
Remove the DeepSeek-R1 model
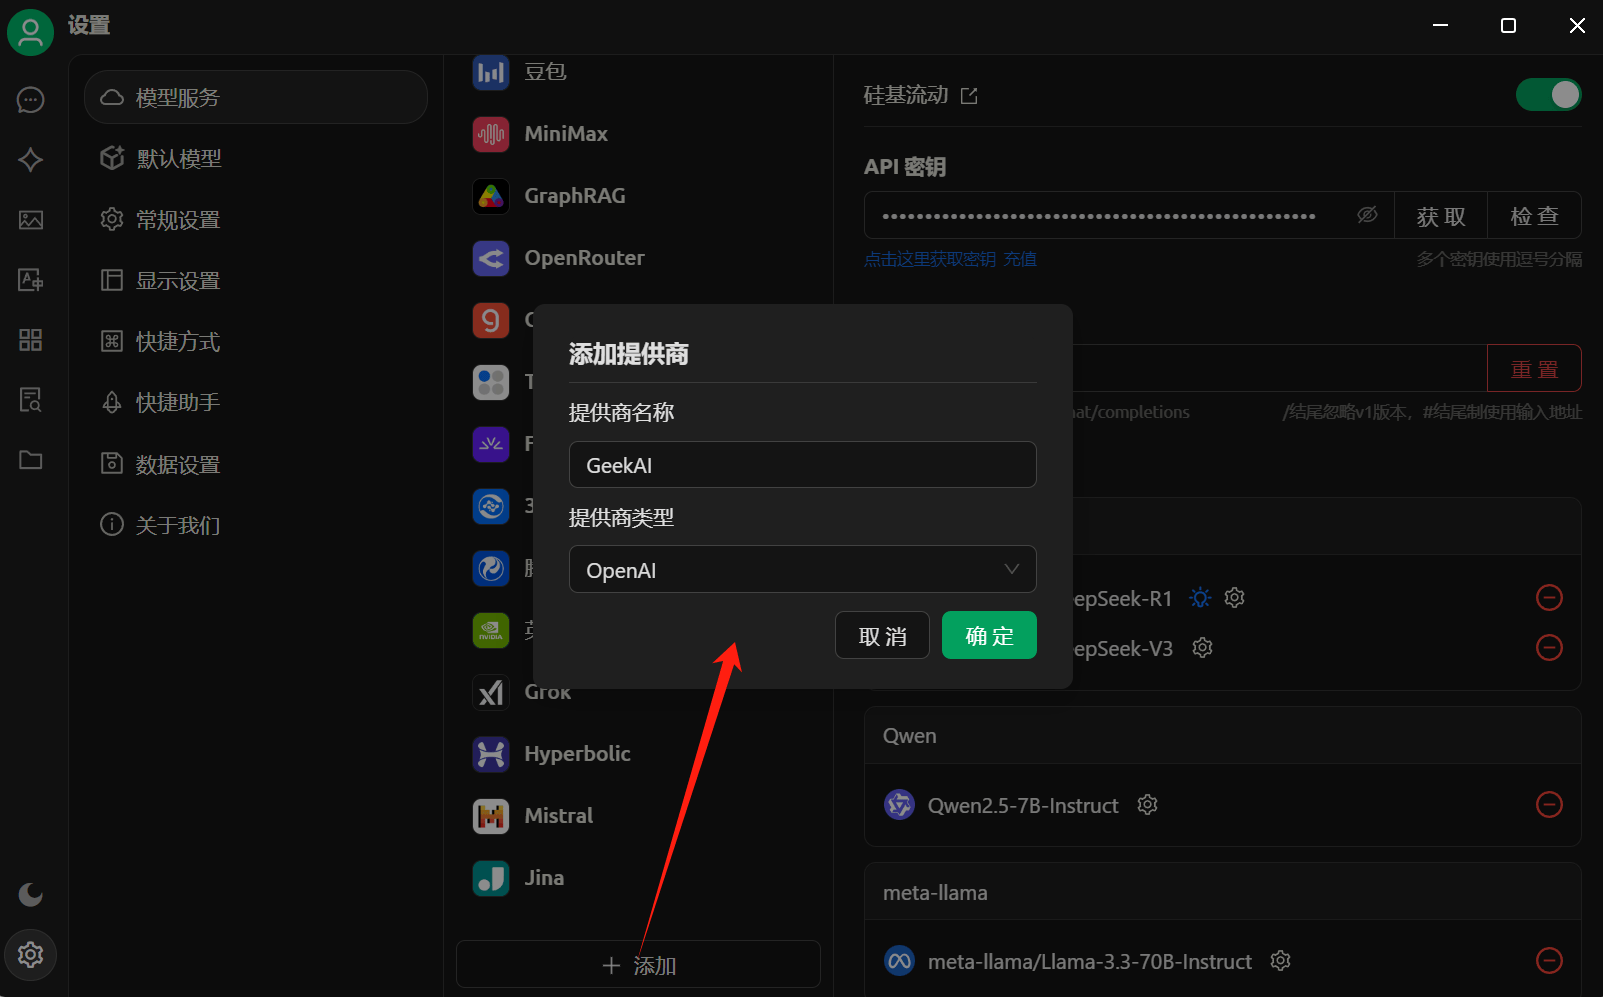point(1549,598)
